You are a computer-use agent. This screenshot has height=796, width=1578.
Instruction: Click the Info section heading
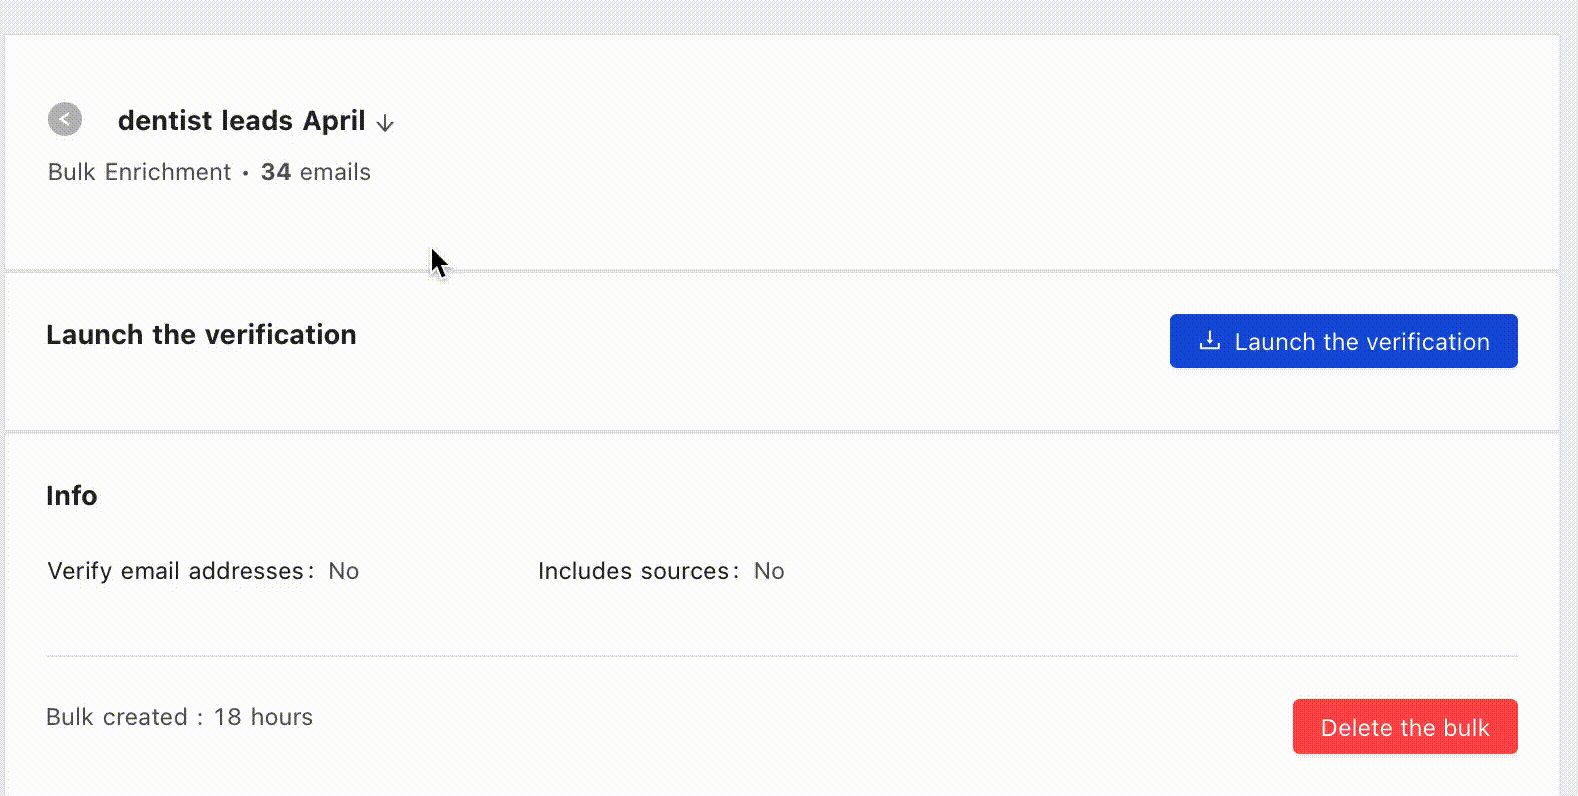pyautogui.click(x=72, y=496)
